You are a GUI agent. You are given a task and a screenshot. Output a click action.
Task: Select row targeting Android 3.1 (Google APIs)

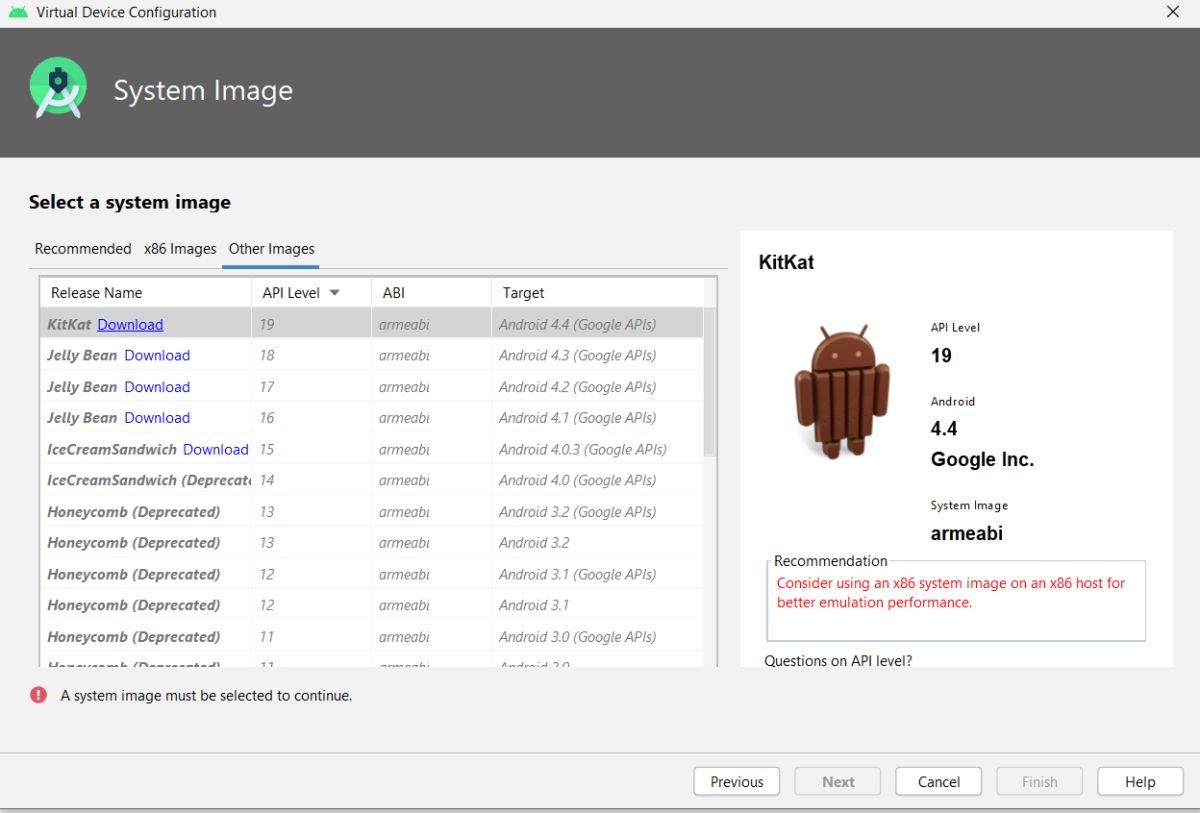(372, 574)
